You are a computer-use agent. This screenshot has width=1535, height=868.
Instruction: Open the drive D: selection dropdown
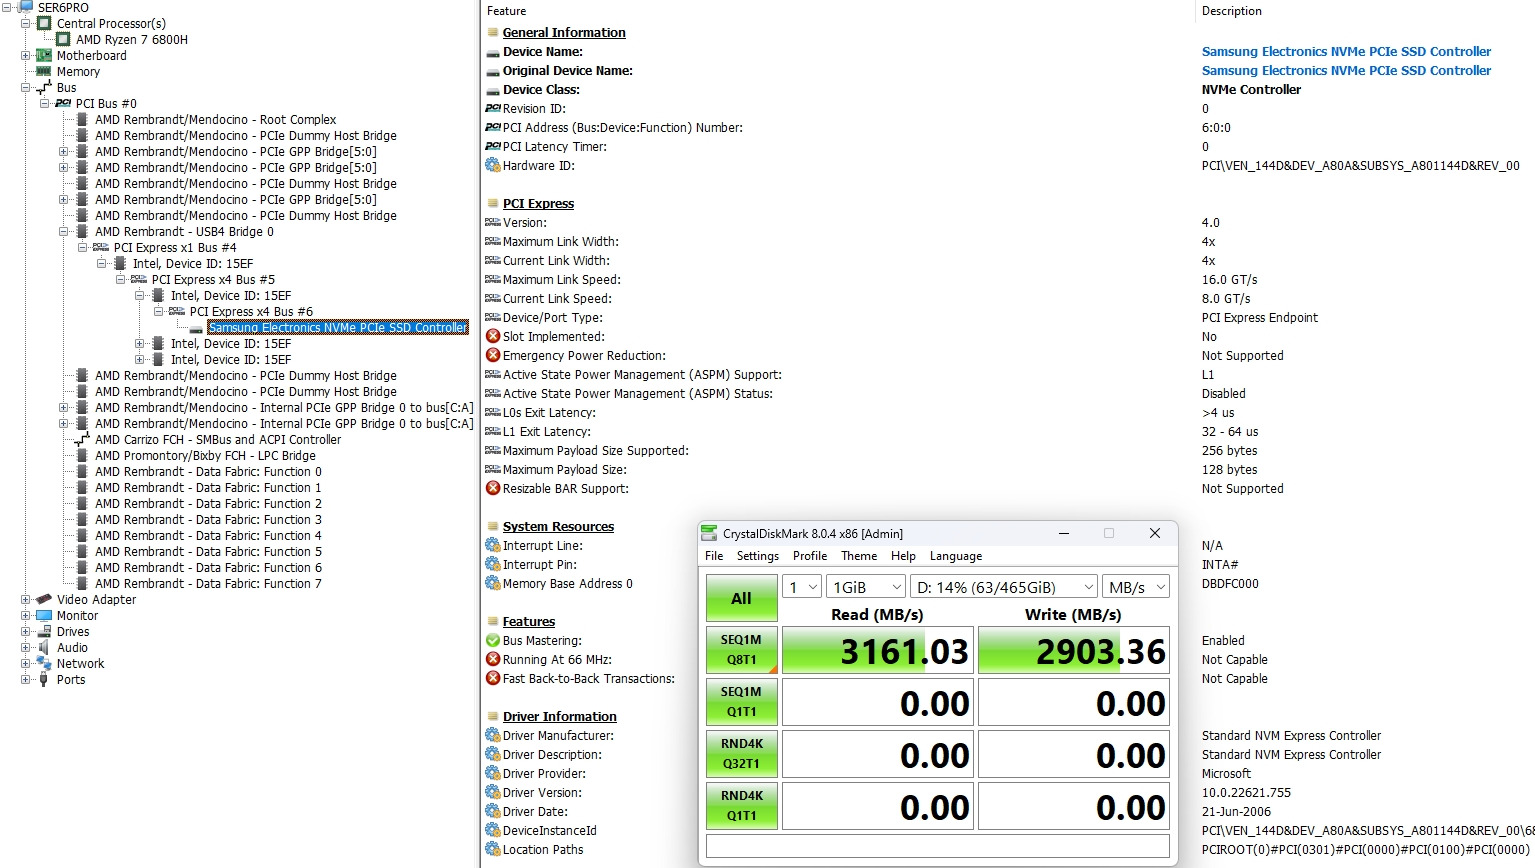click(1003, 587)
